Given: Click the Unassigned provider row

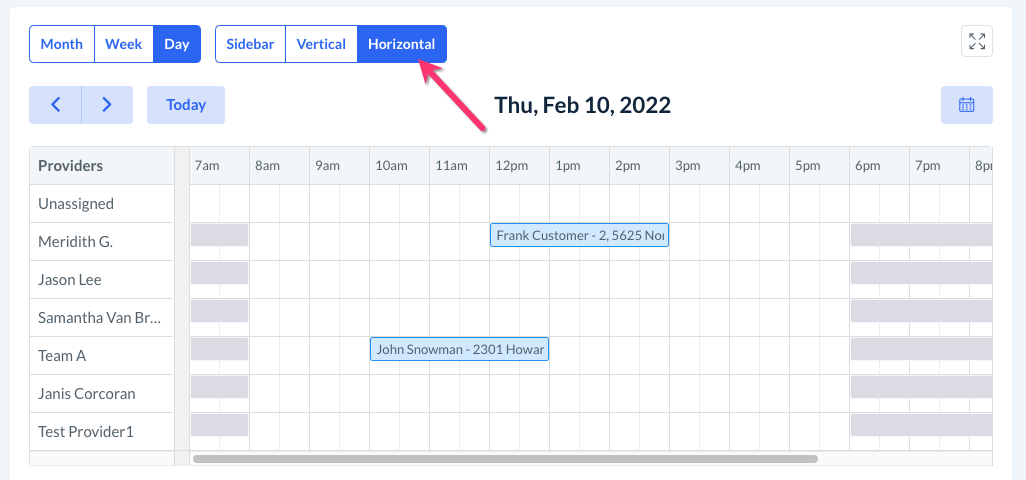Looking at the screenshot, I should coord(76,204).
